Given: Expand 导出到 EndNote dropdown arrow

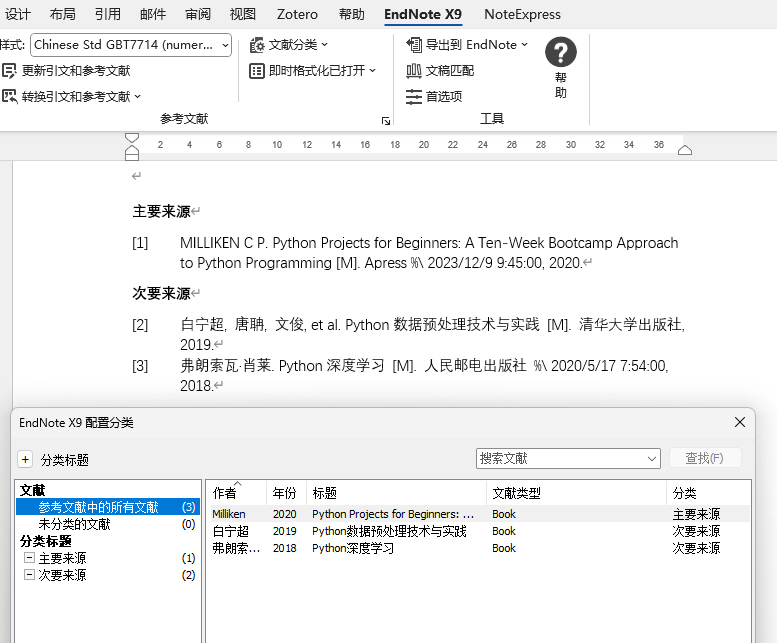Looking at the screenshot, I should pos(524,45).
